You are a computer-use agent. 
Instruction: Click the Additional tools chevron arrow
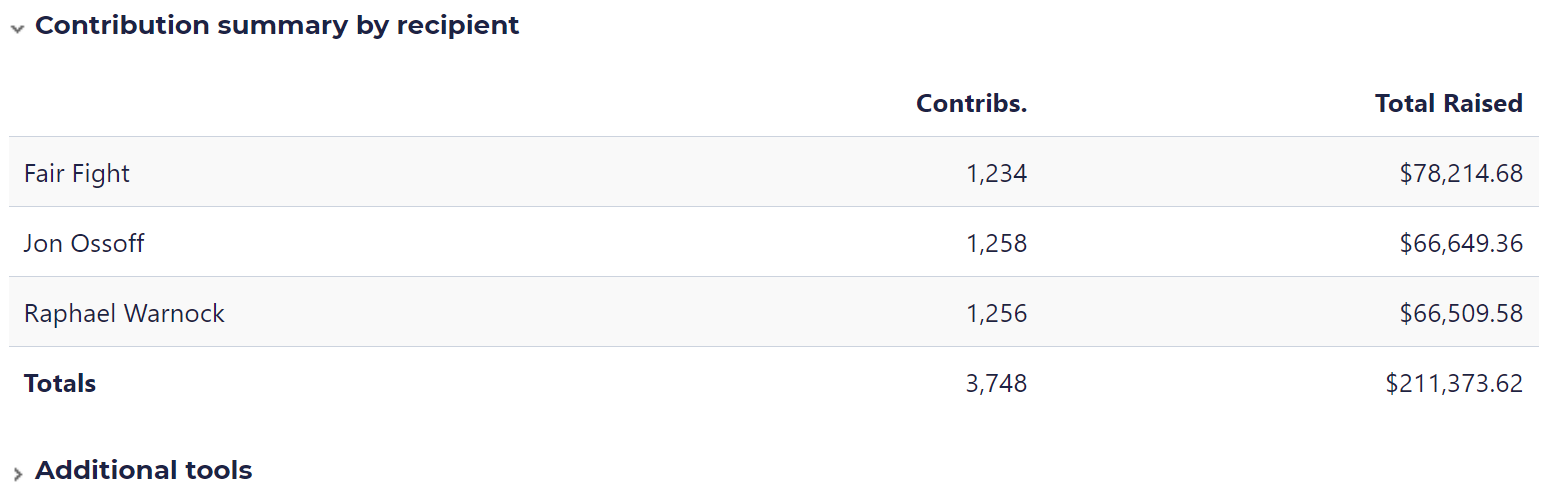pyautogui.click(x=17, y=474)
